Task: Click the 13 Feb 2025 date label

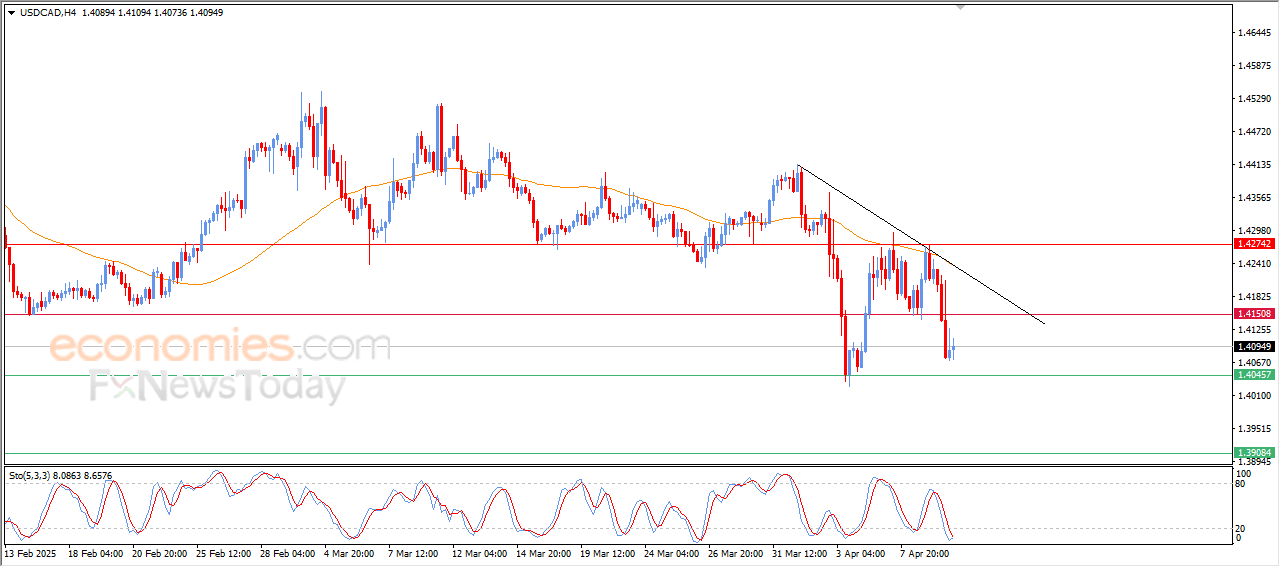Action: coord(28,552)
